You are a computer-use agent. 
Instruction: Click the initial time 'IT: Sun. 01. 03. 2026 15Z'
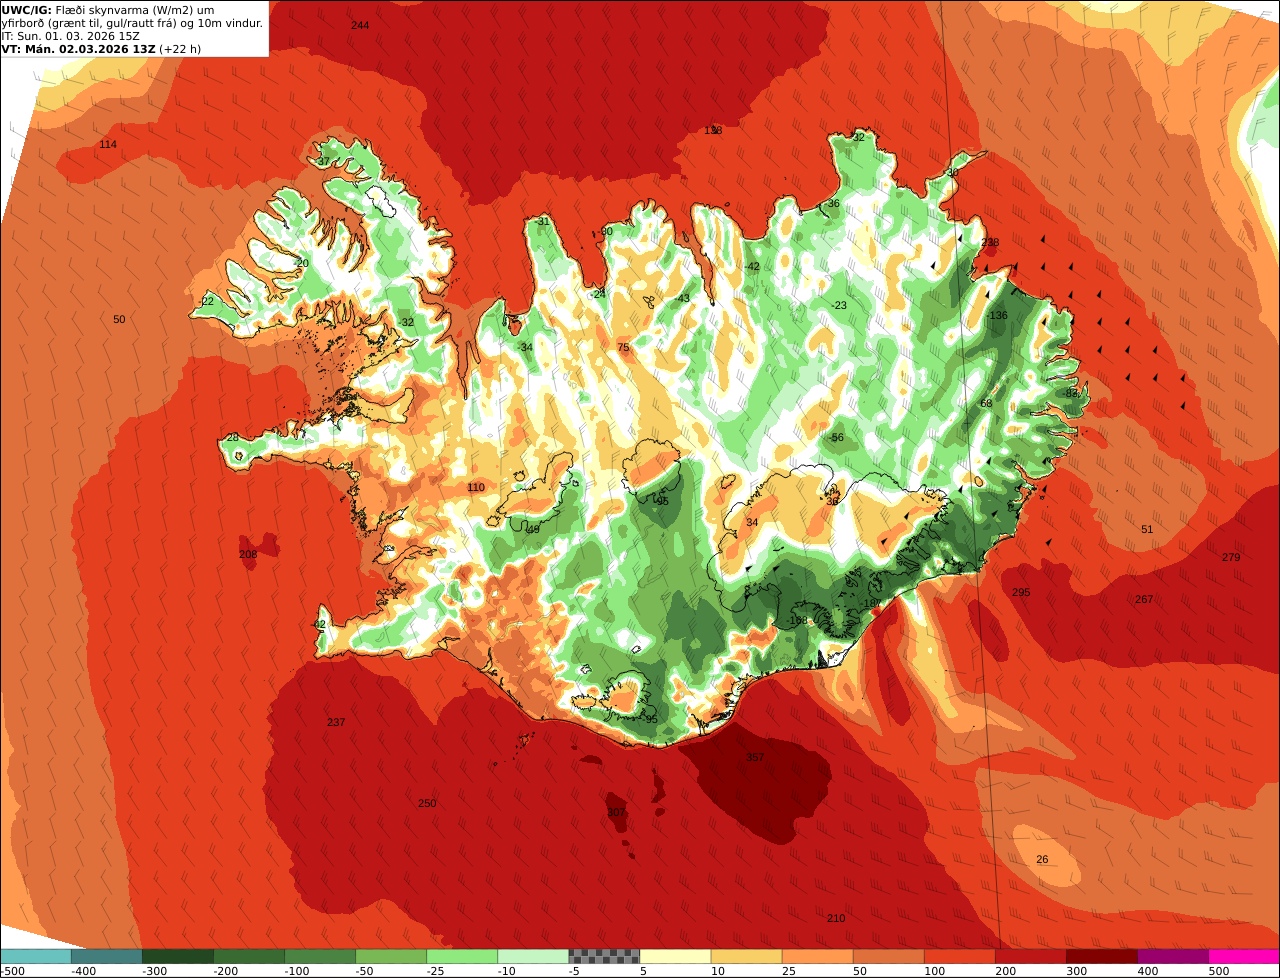[x=71, y=35]
